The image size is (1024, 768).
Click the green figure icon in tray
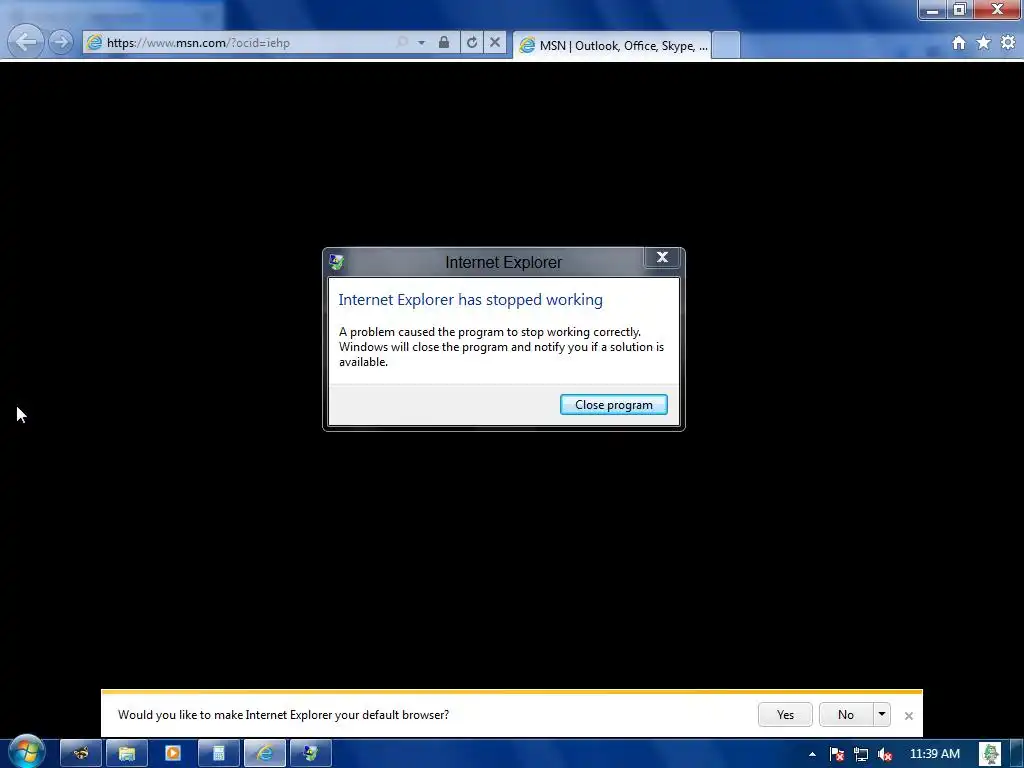tap(990, 754)
